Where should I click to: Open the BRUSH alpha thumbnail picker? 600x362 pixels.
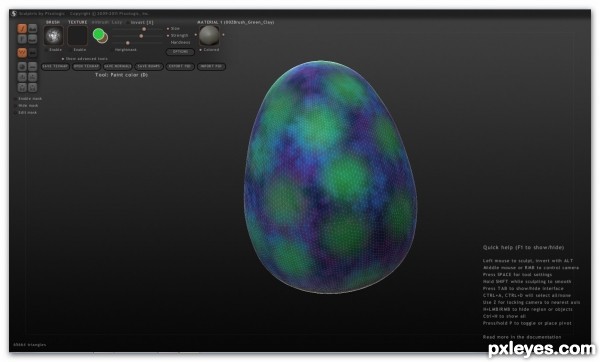pyautogui.click(x=53, y=36)
